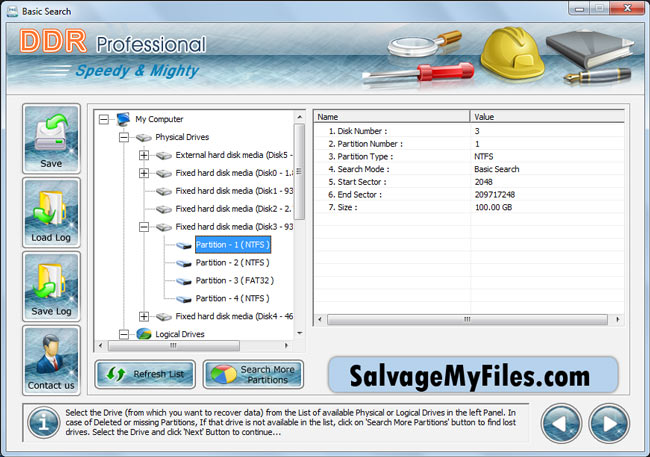This screenshot has height=457, width=650.
Task: Click the 'NTFS' value cell
Action: 484,156
